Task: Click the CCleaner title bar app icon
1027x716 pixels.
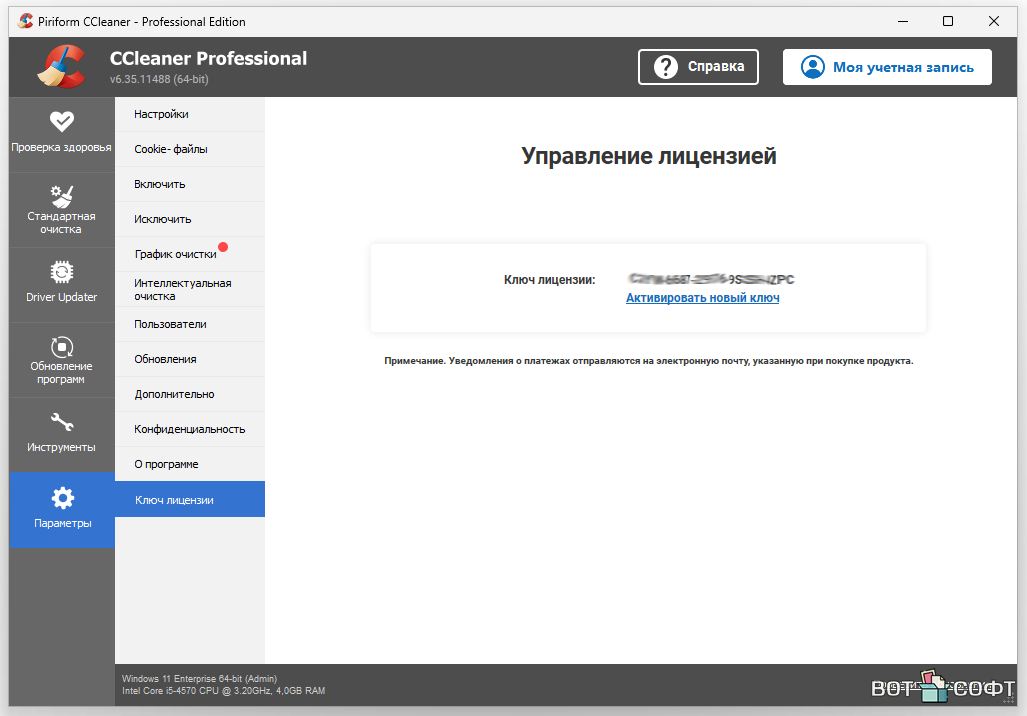Action: pos(26,21)
